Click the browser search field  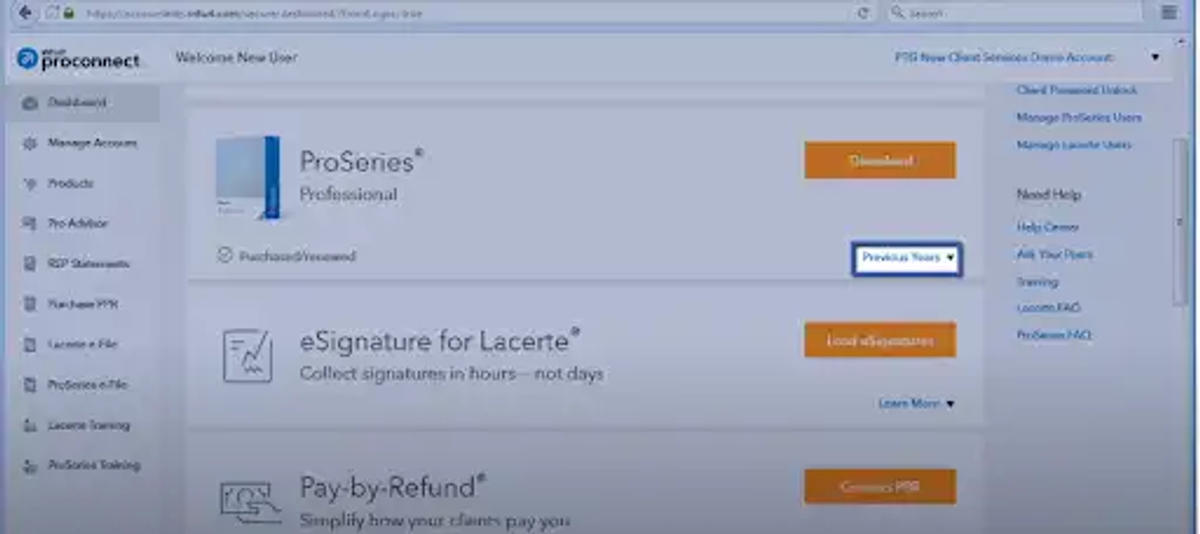click(1013, 13)
